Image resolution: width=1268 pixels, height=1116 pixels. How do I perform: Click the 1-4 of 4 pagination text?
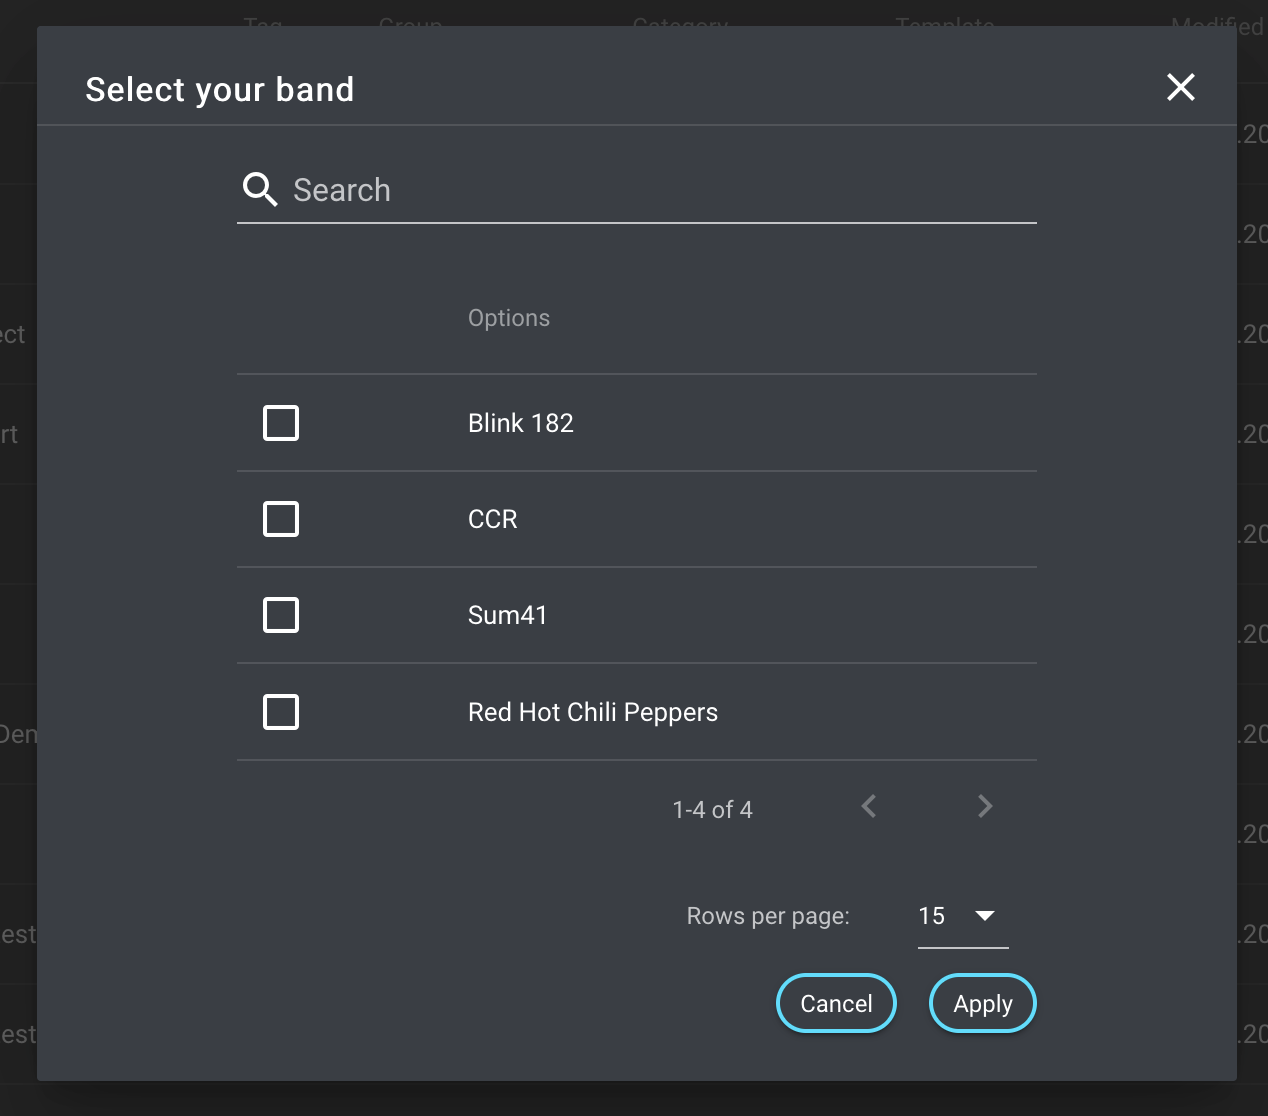712,810
